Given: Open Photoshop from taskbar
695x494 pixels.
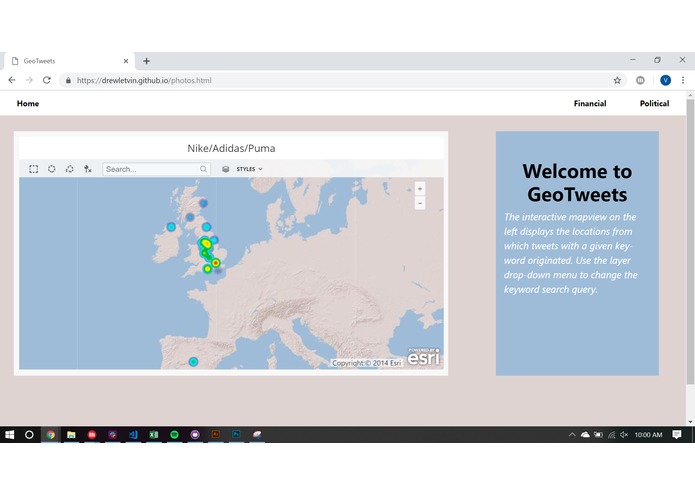Looking at the screenshot, I should click(236, 435).
